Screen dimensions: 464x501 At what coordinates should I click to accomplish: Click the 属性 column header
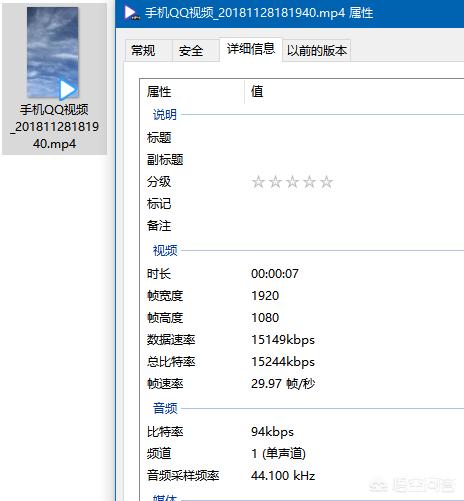159,92
